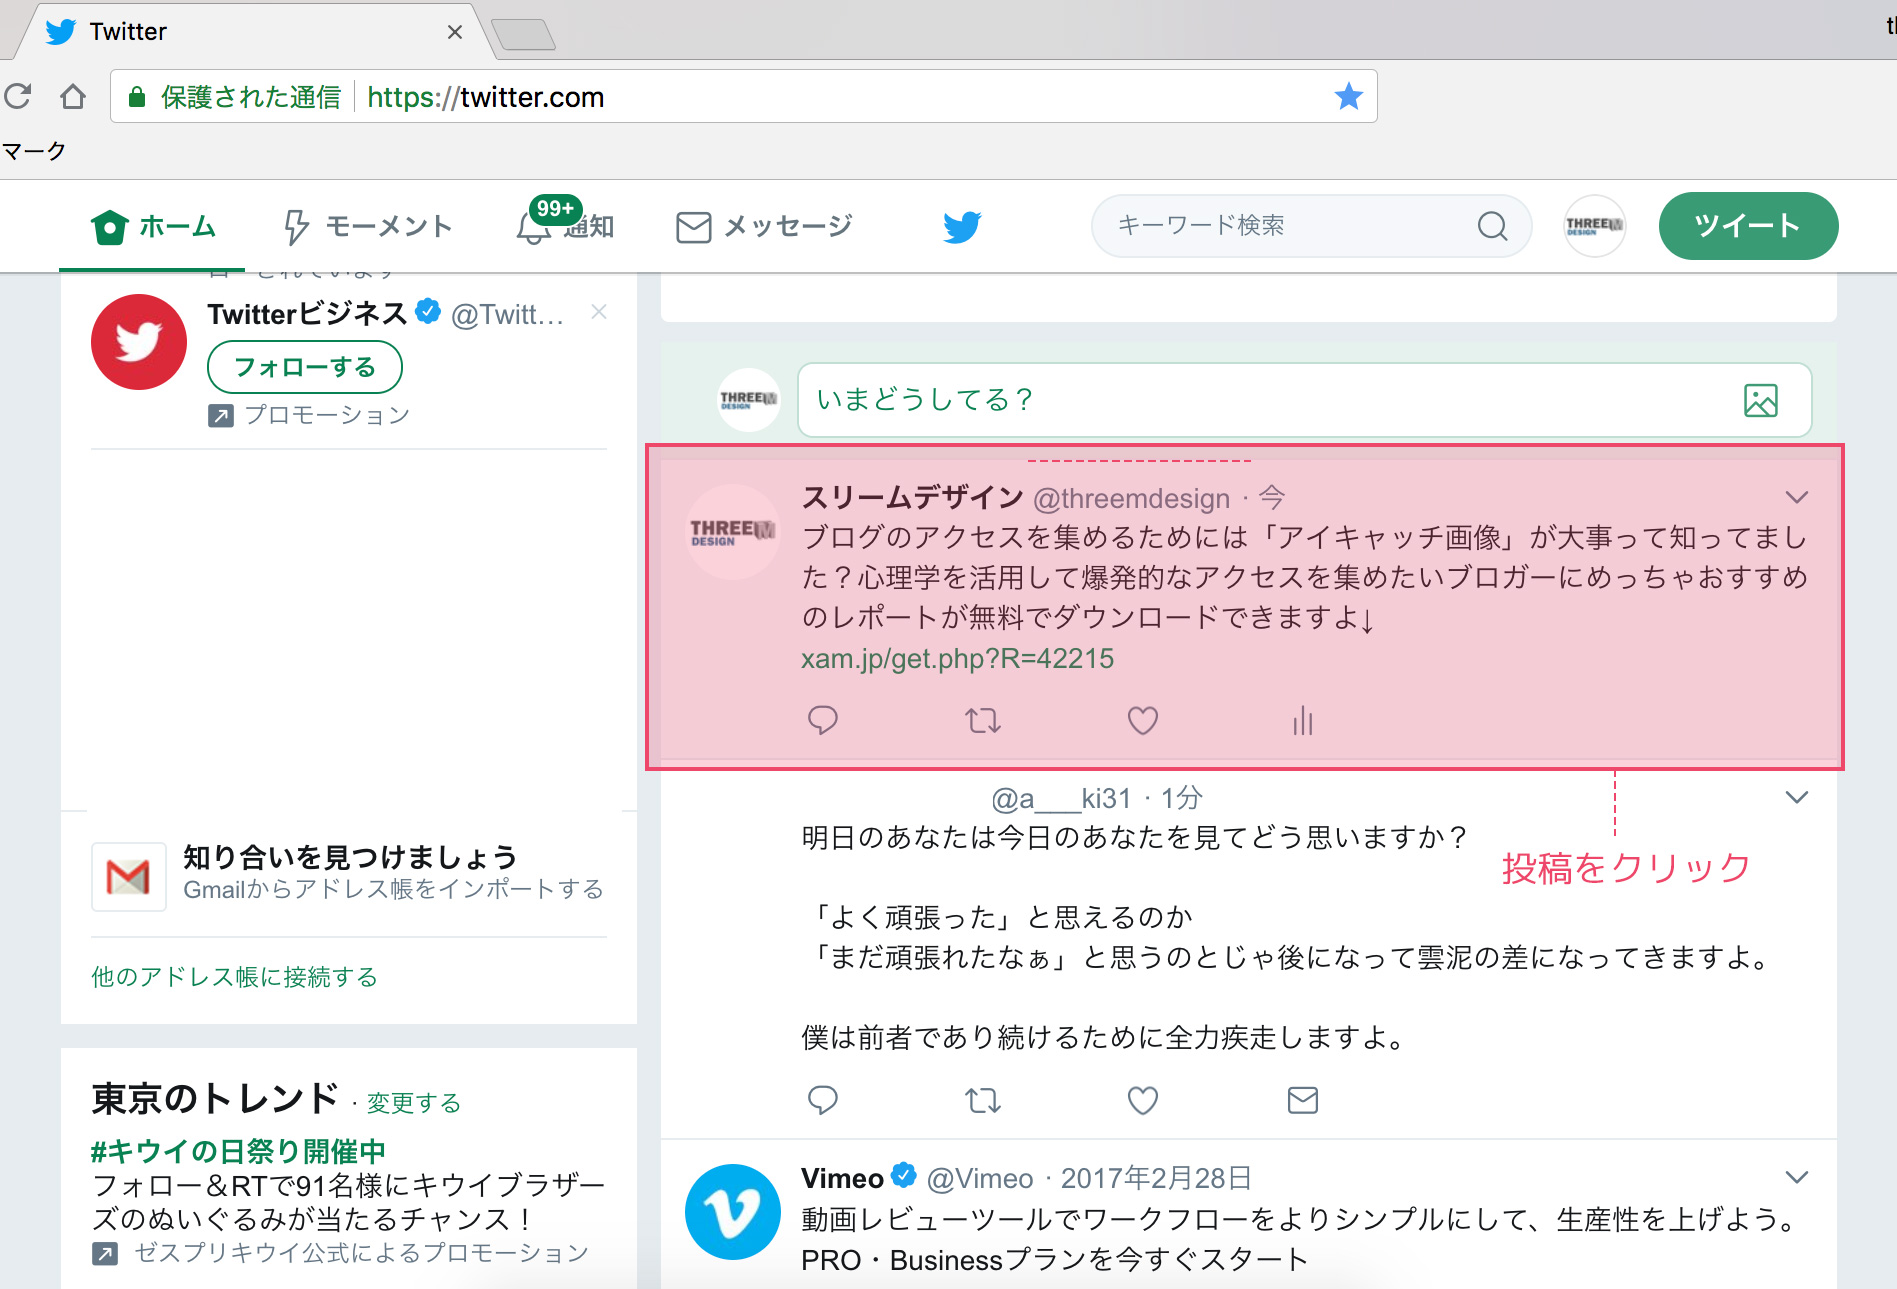
Task: Retweet the @a___ki31 tweet
Action: (982, 1101)
